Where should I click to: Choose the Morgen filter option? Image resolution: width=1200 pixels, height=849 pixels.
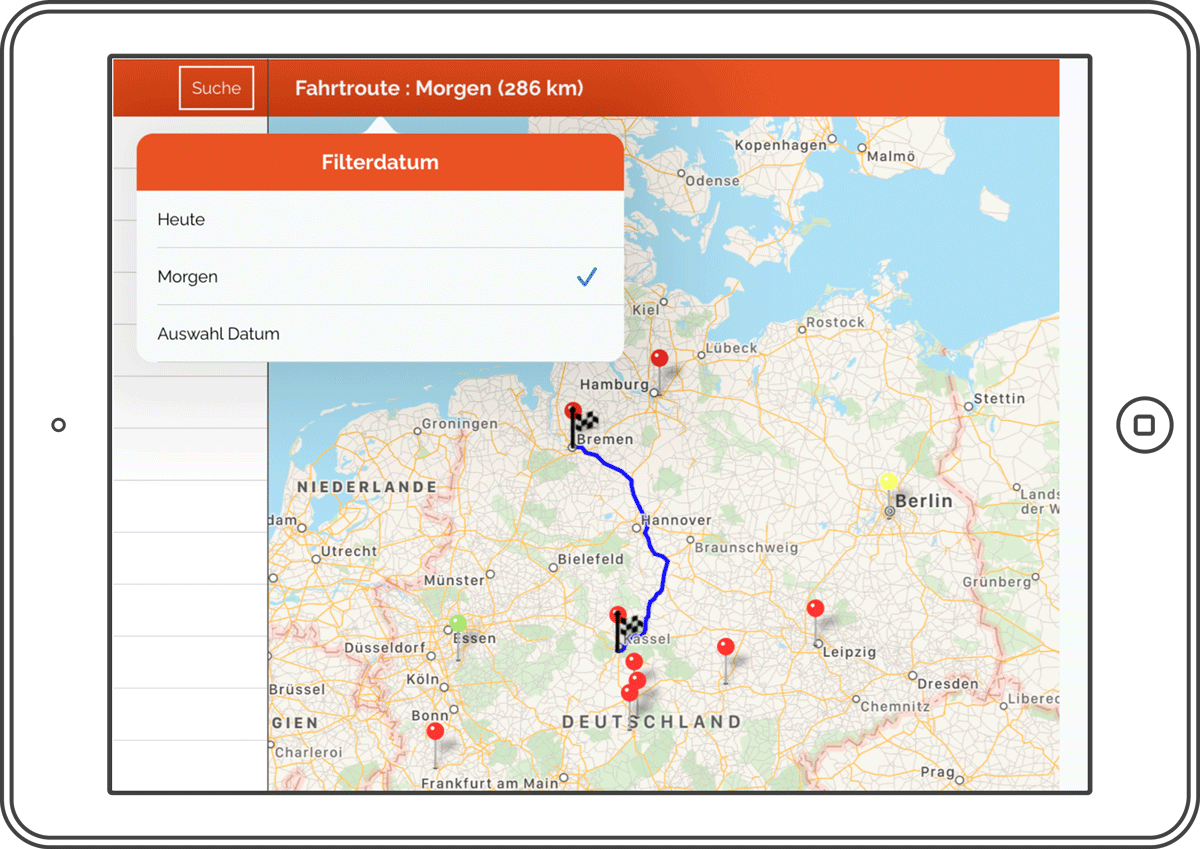380,277
